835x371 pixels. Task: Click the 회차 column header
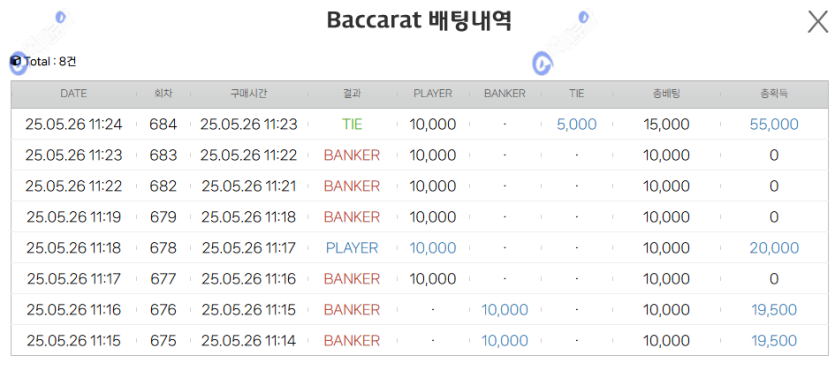click(x=163, y=94)
